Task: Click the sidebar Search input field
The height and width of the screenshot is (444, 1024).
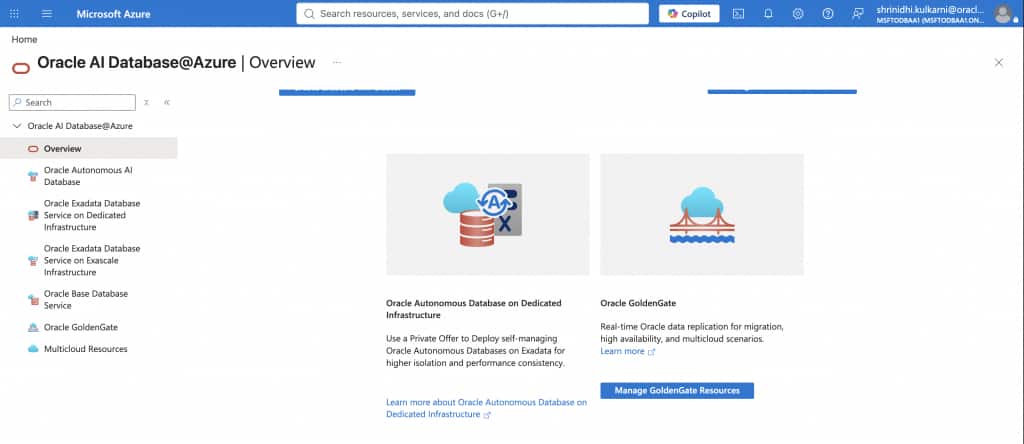Action: pos(72,103)
